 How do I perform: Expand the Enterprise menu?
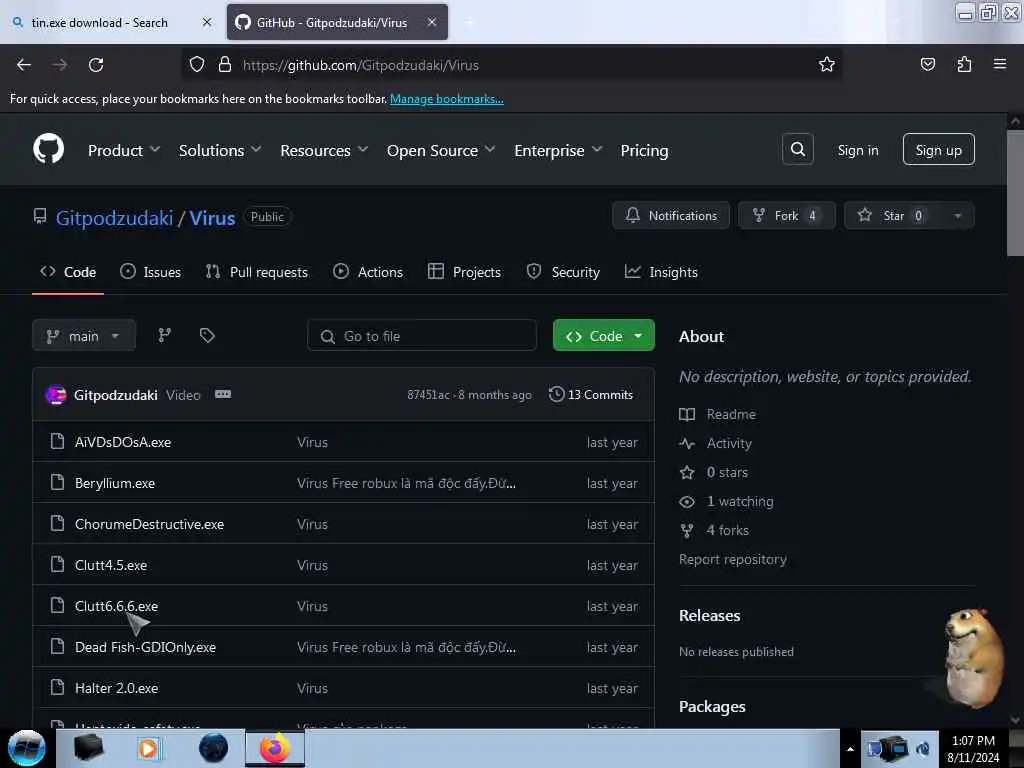coord(558,150)
